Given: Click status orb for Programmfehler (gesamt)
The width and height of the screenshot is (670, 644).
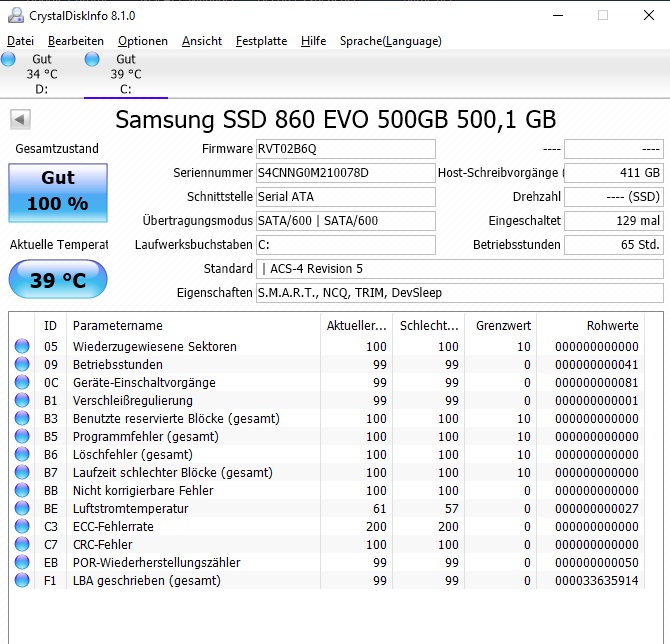Looking at the screenshot, I should (x=22, y=436).
